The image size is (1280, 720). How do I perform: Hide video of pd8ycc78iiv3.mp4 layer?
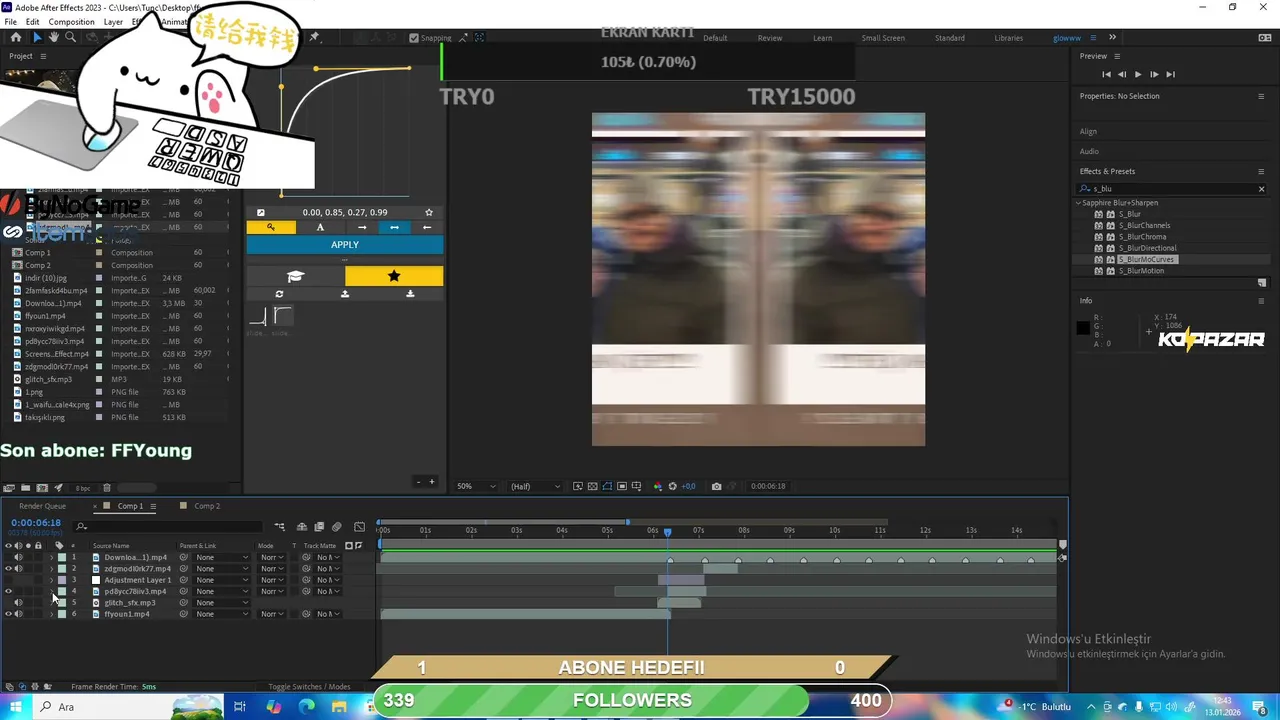click(8, 592)
